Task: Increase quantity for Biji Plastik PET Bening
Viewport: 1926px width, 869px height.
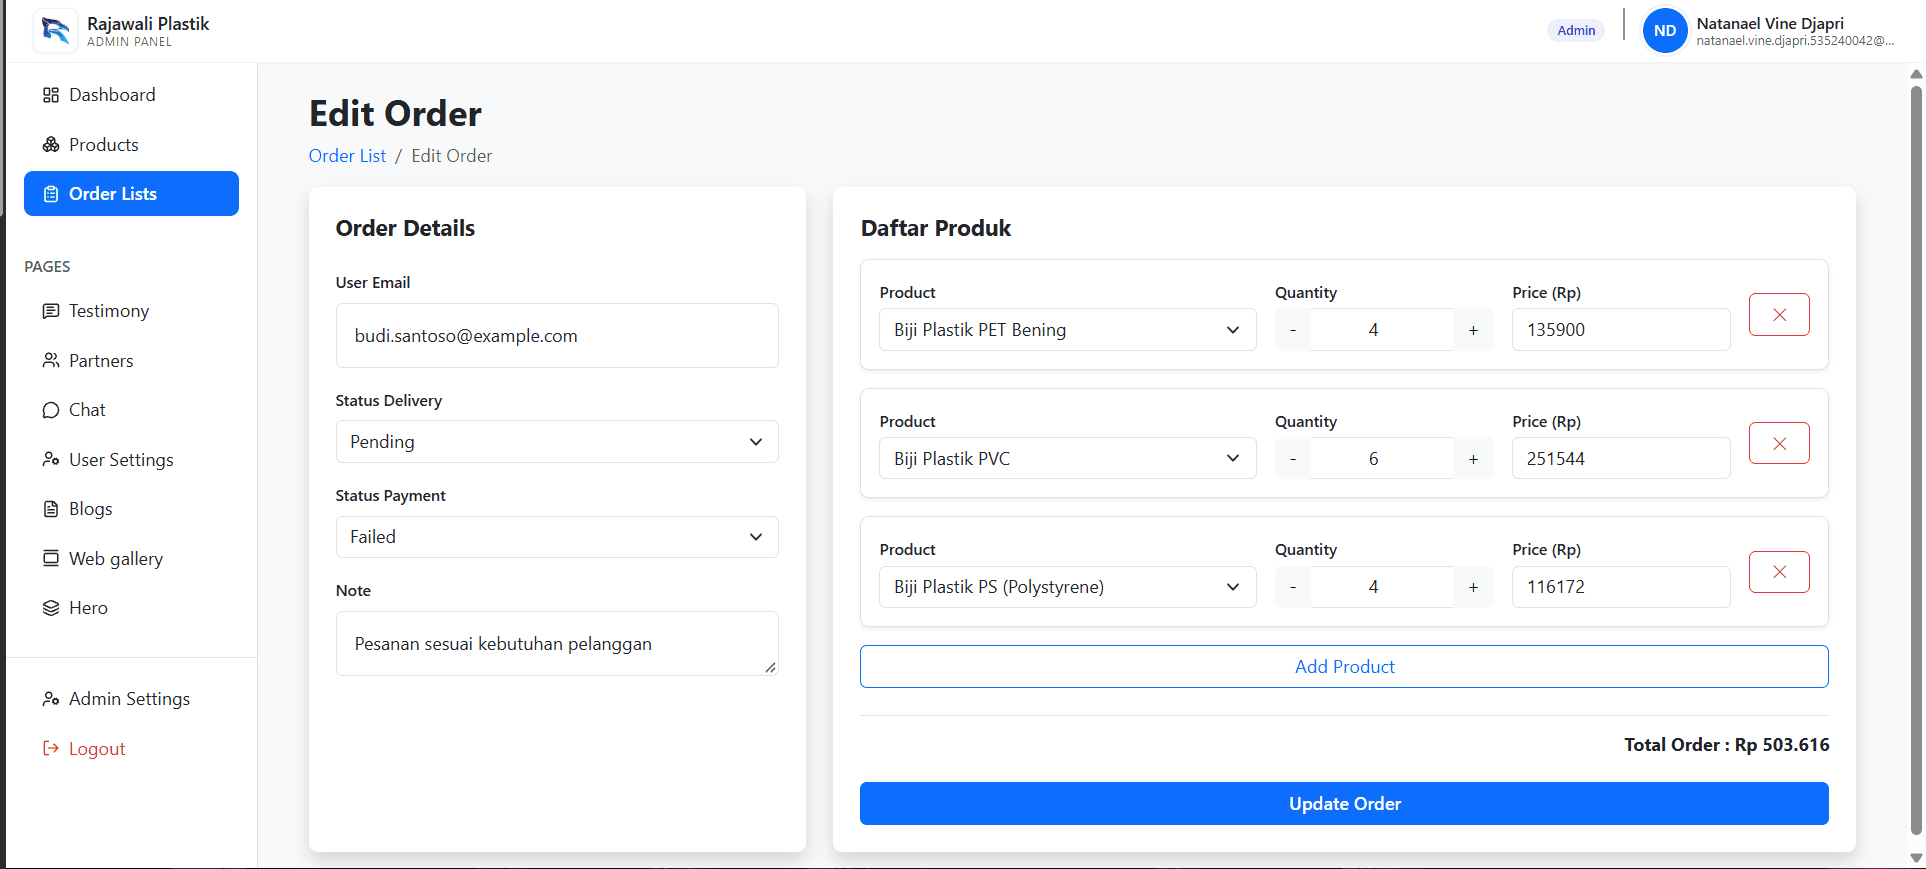Action: point(1473,330)
